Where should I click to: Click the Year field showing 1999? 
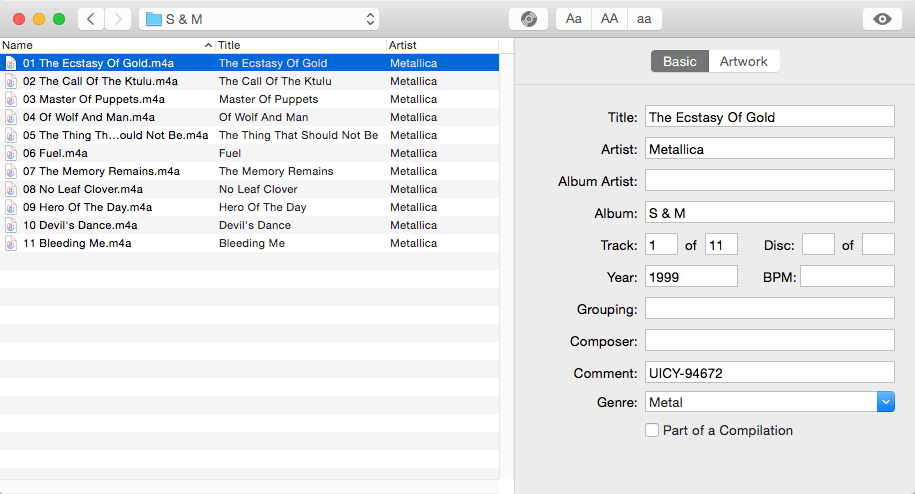click(x=691, y=276)
